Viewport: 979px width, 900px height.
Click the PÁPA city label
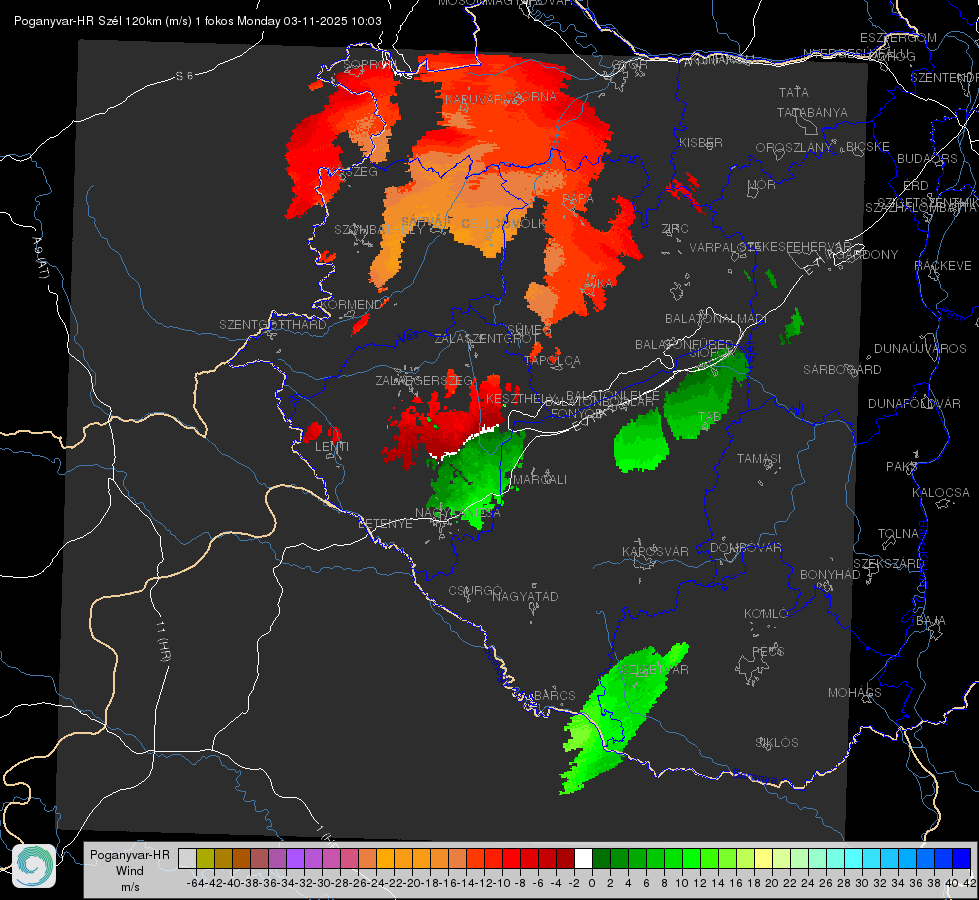[x=578, y=198]
